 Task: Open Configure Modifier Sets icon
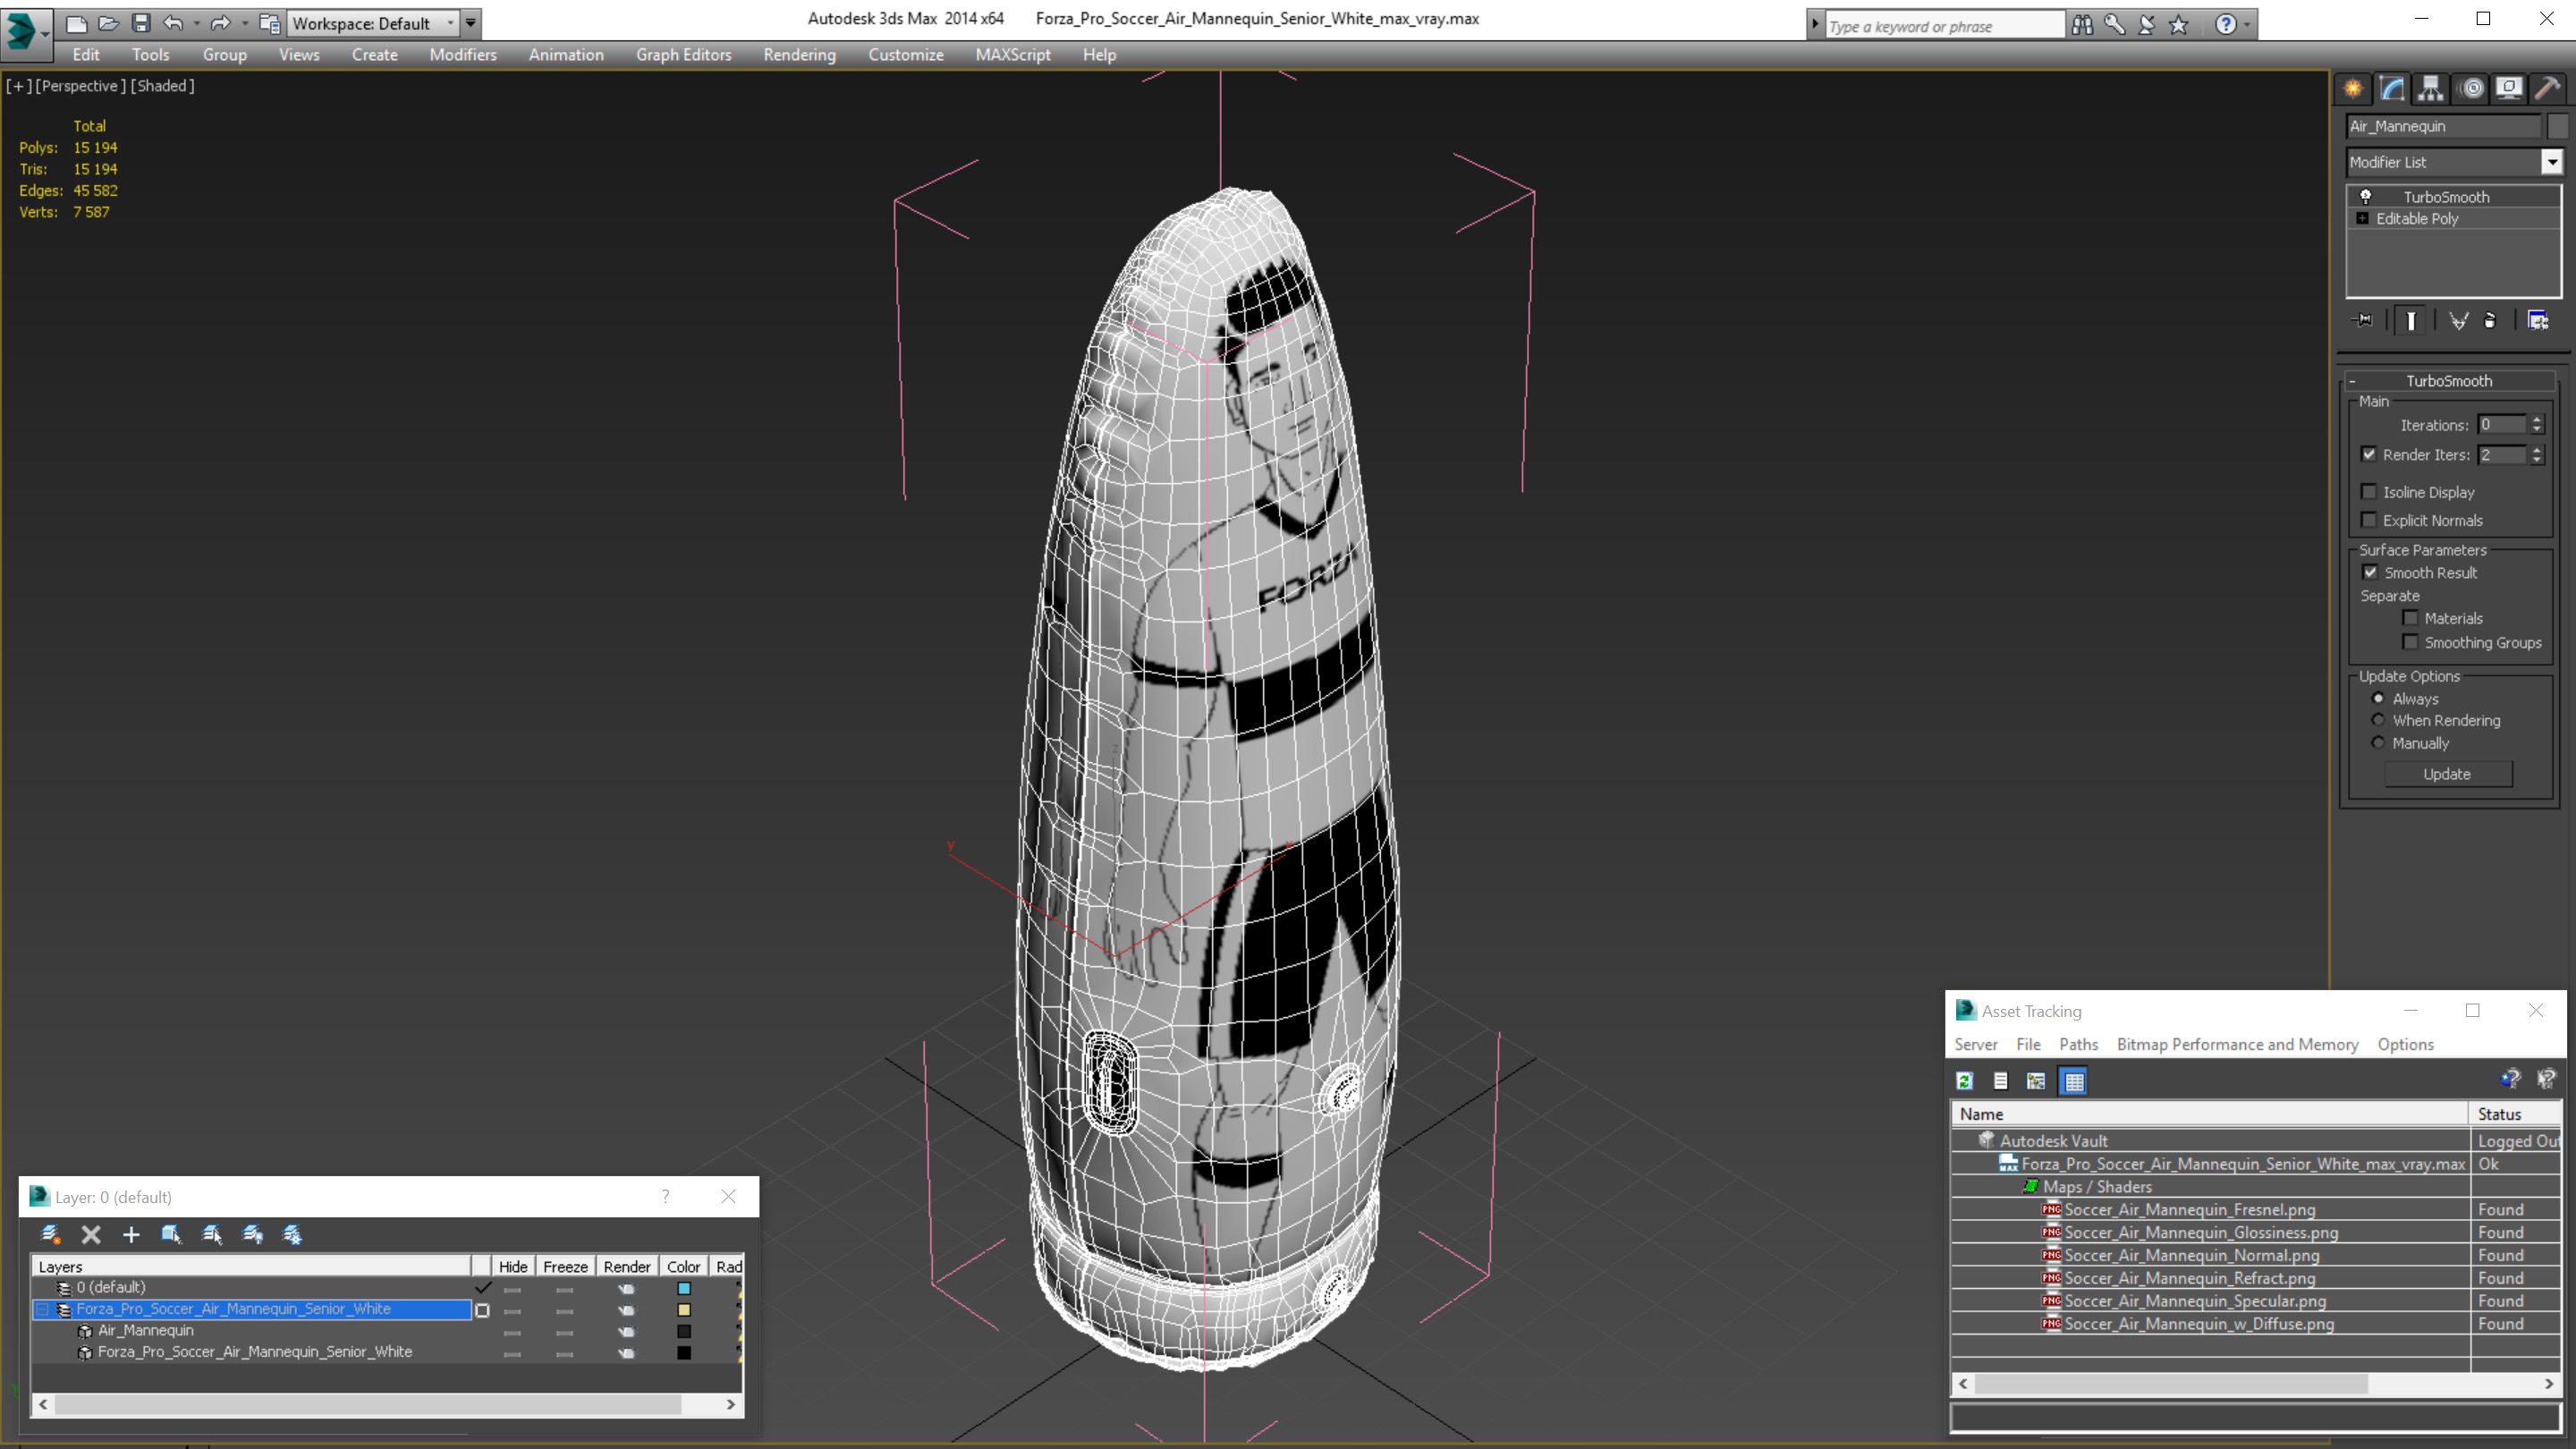2538,321
